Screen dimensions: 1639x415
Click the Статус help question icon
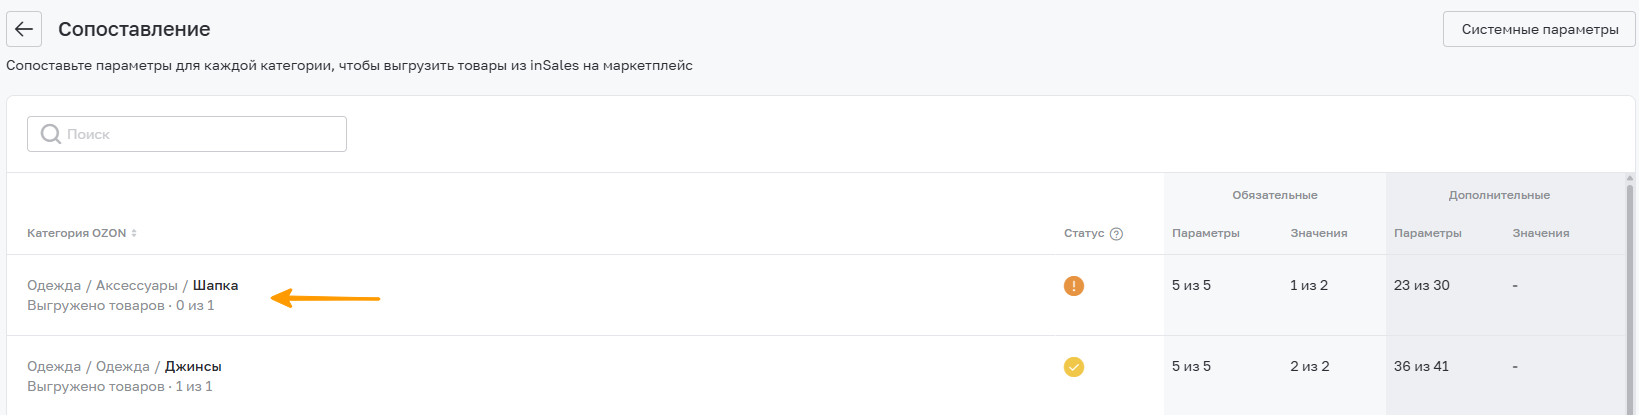point(1117,234)
